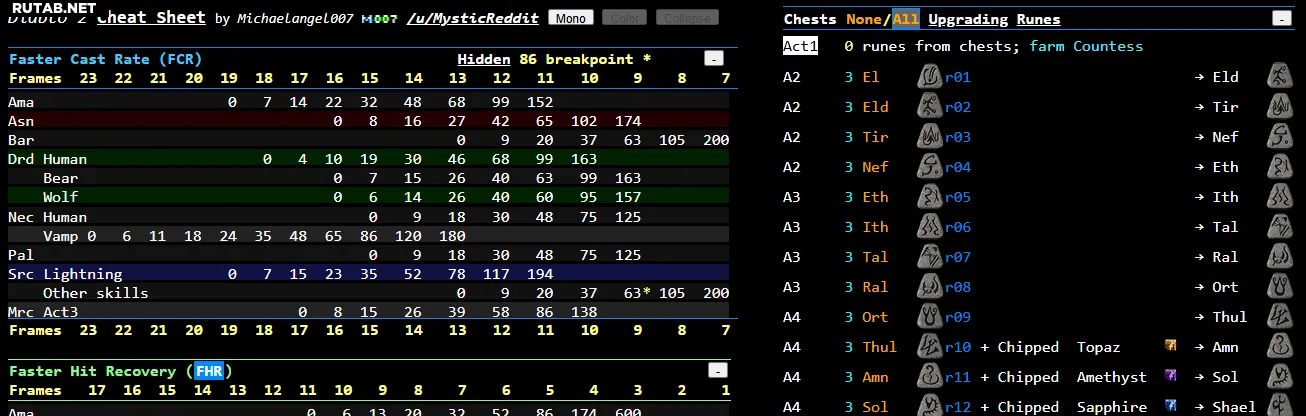Image resolution: width=1306 pixels, height=416 pixels.
Task: Collapse the Faster Hit Recovery section
Action: (717, 371)
